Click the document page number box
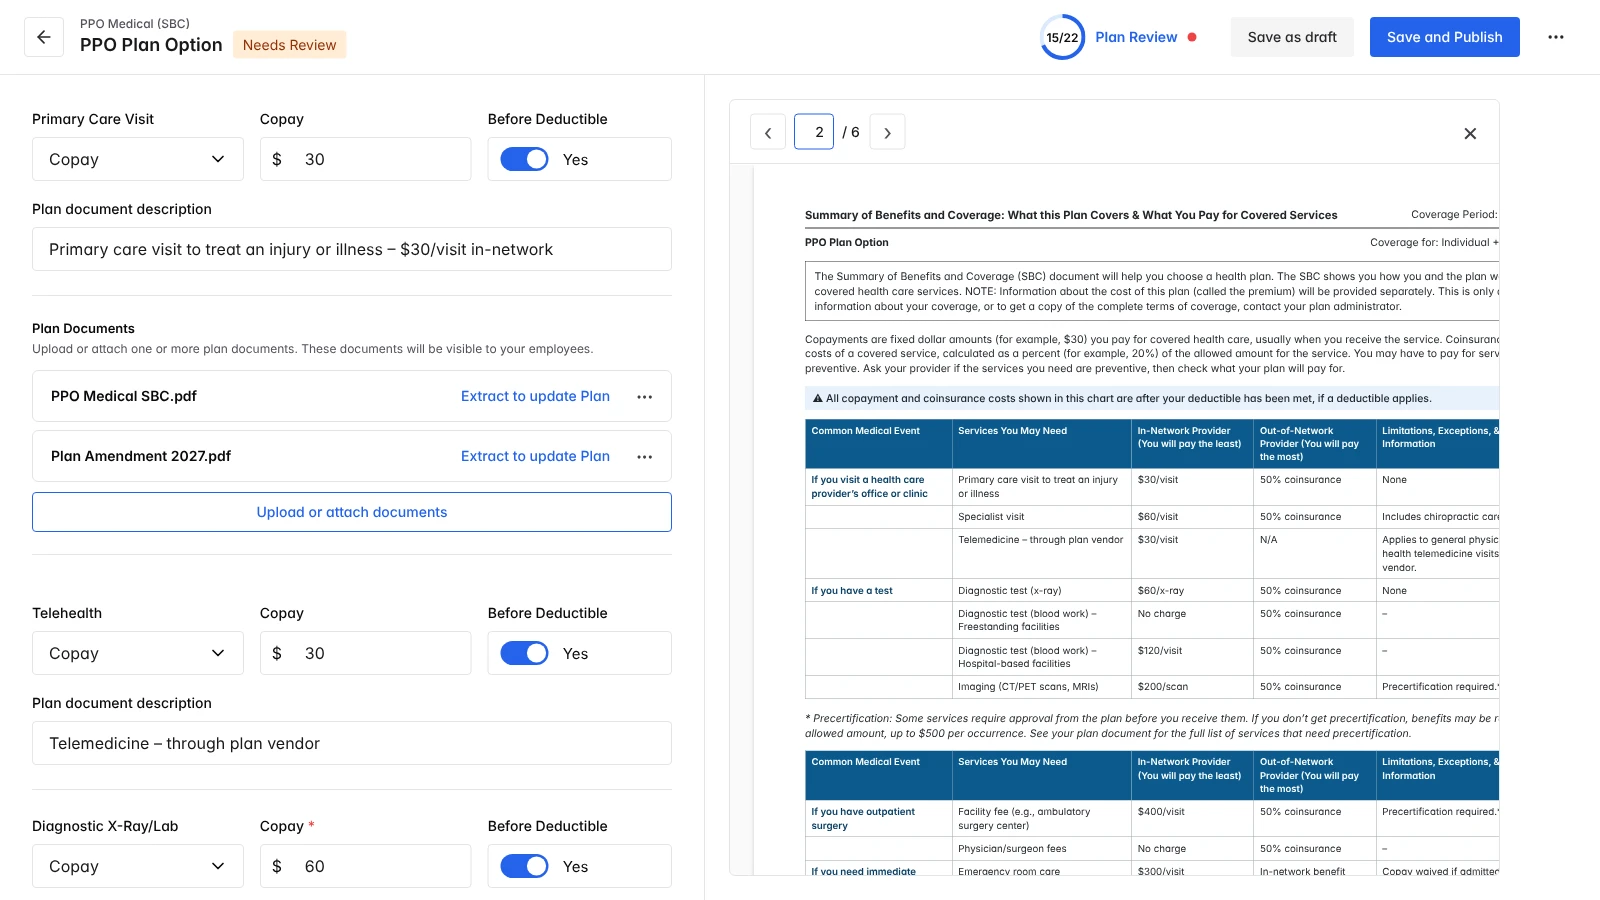 click(x=814, y=132)
